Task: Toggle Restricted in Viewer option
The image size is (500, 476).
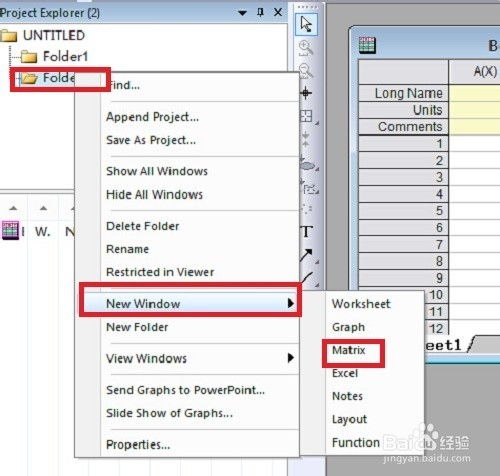Action: point(160,272)
